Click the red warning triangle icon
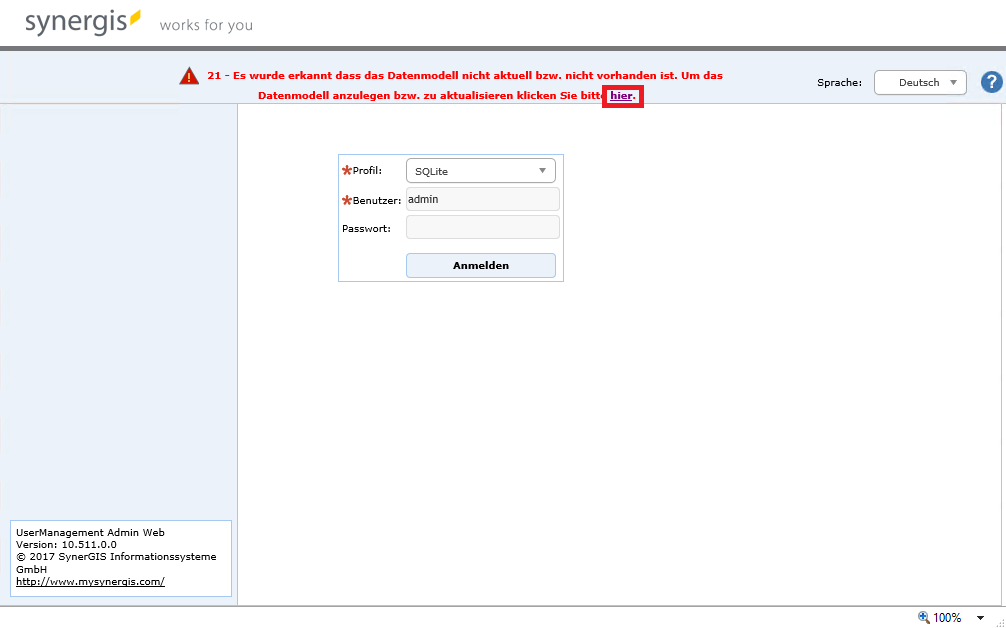Screen dimensions: 1006x628 [x=189, y=75]
